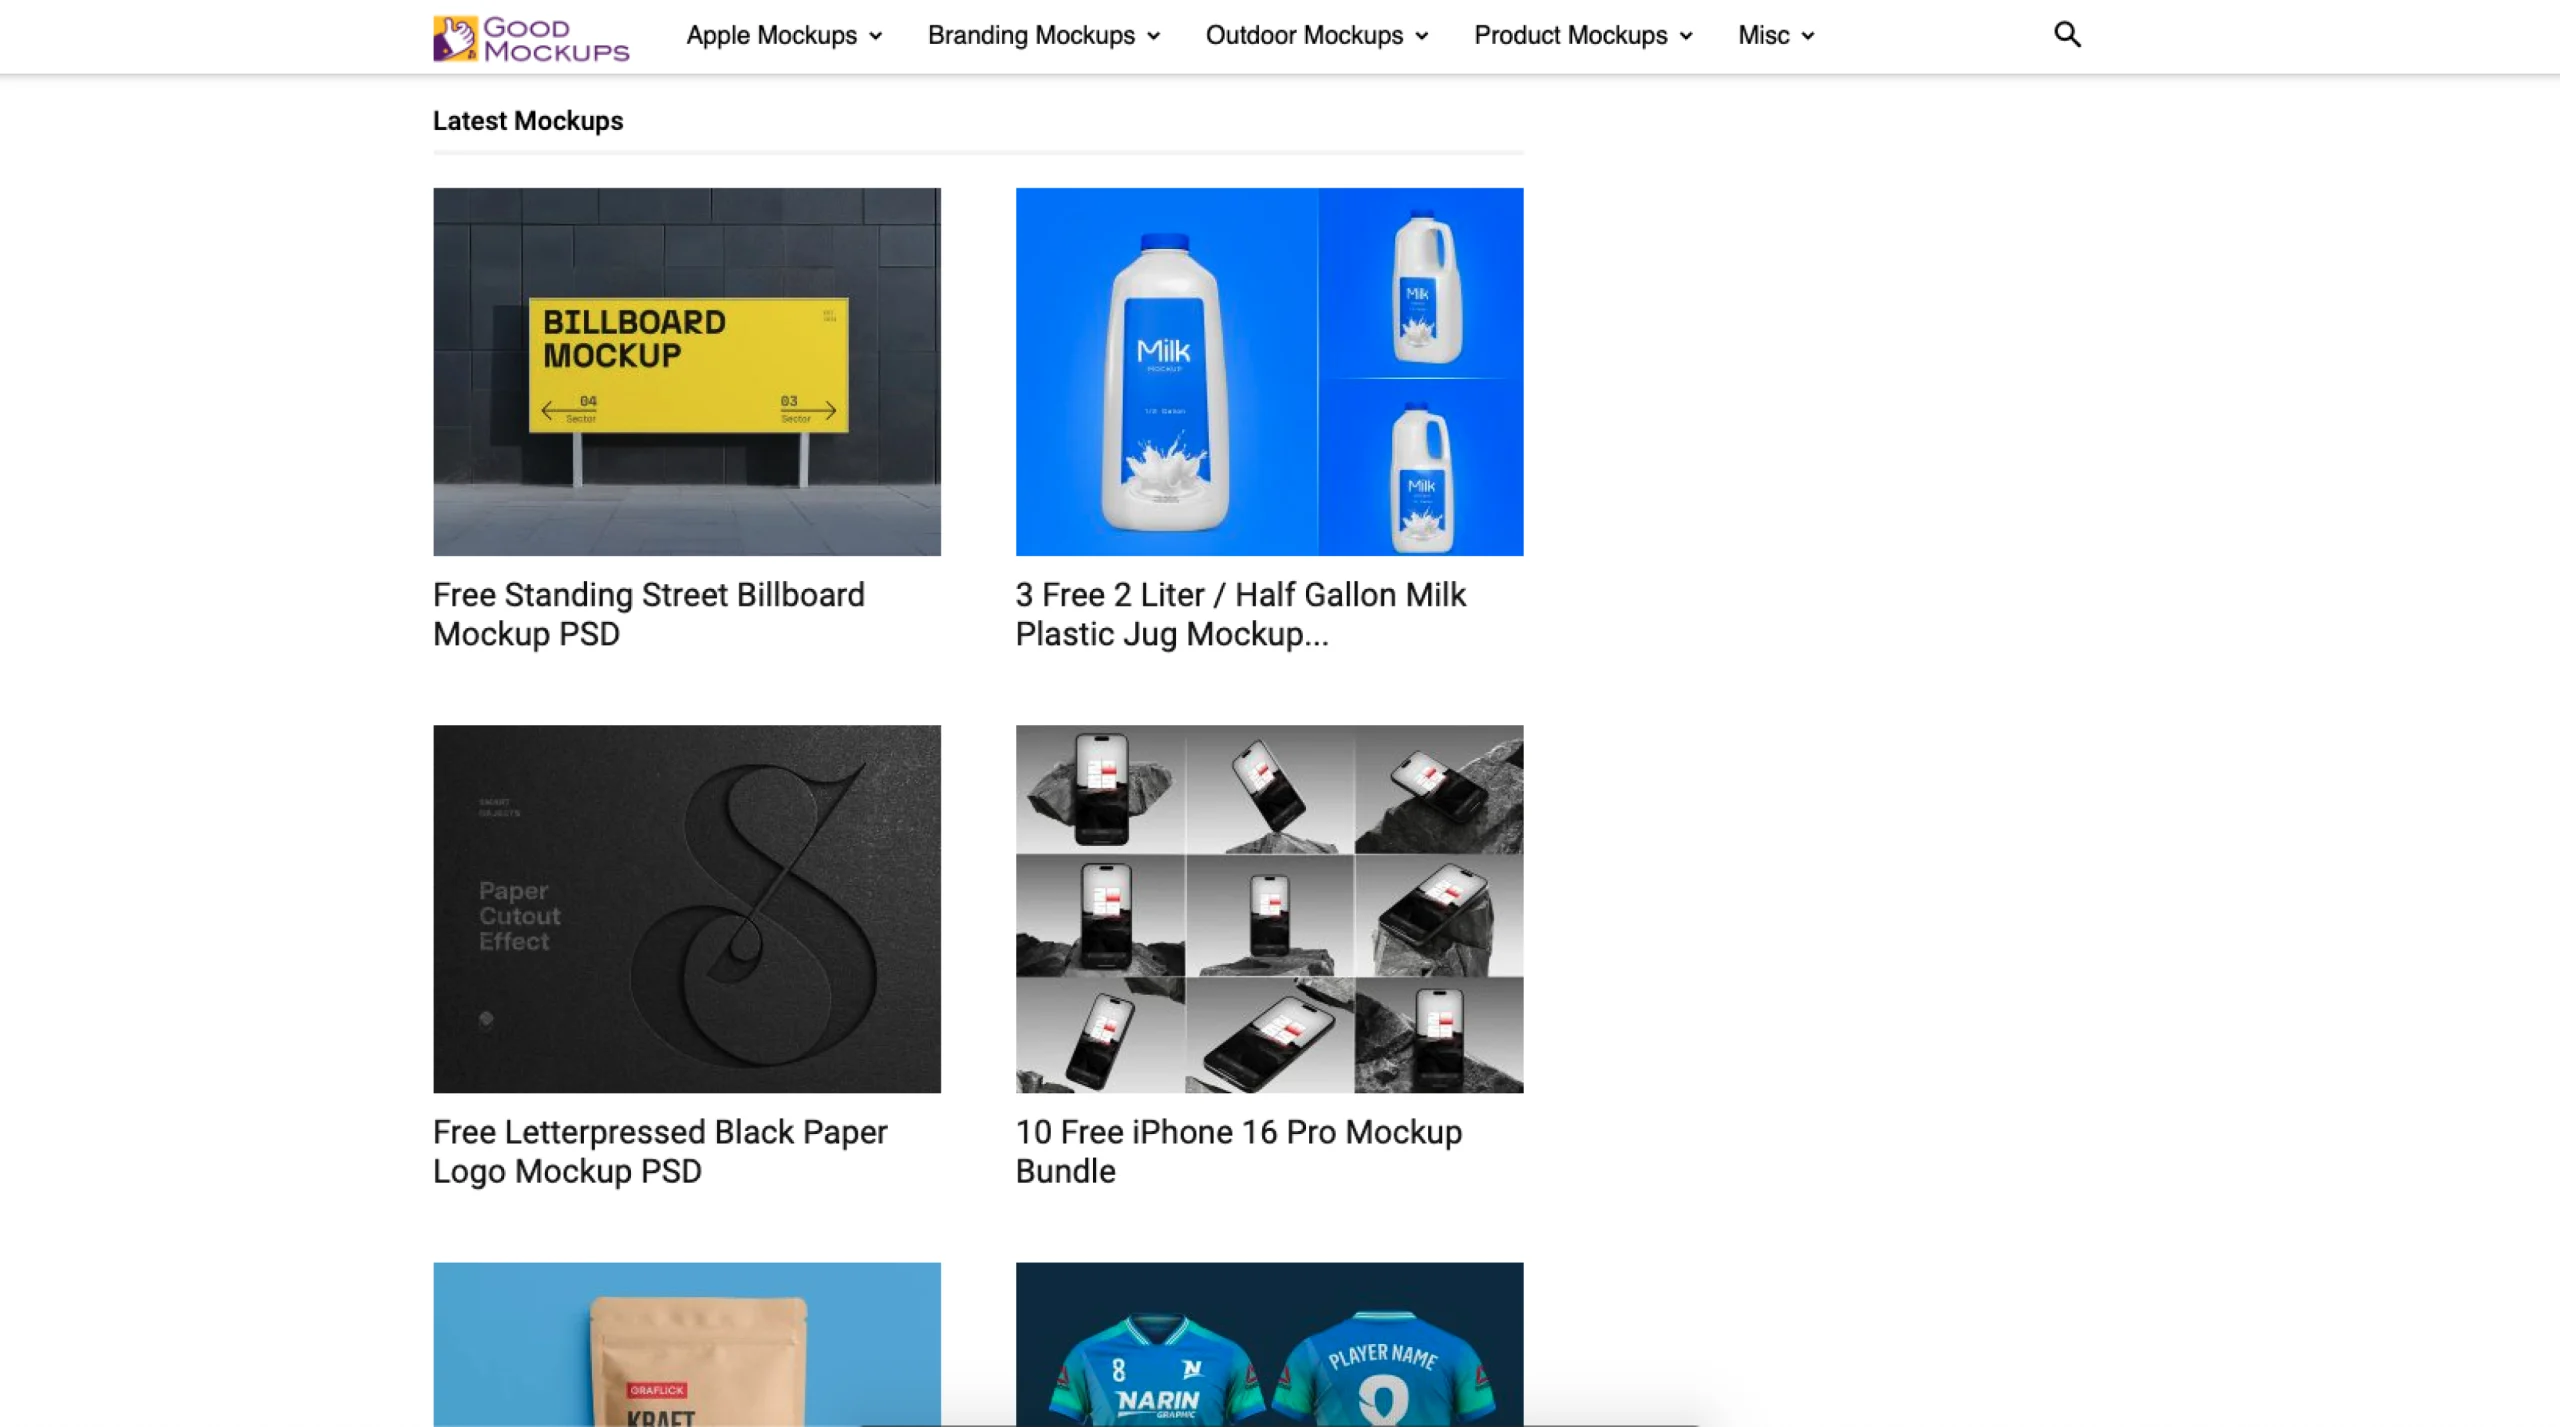Open the kraft pouch mockup thumbnail
Viewport: 2560px width, 1427px height.
pyautogui.click(x=686, y=1344)
